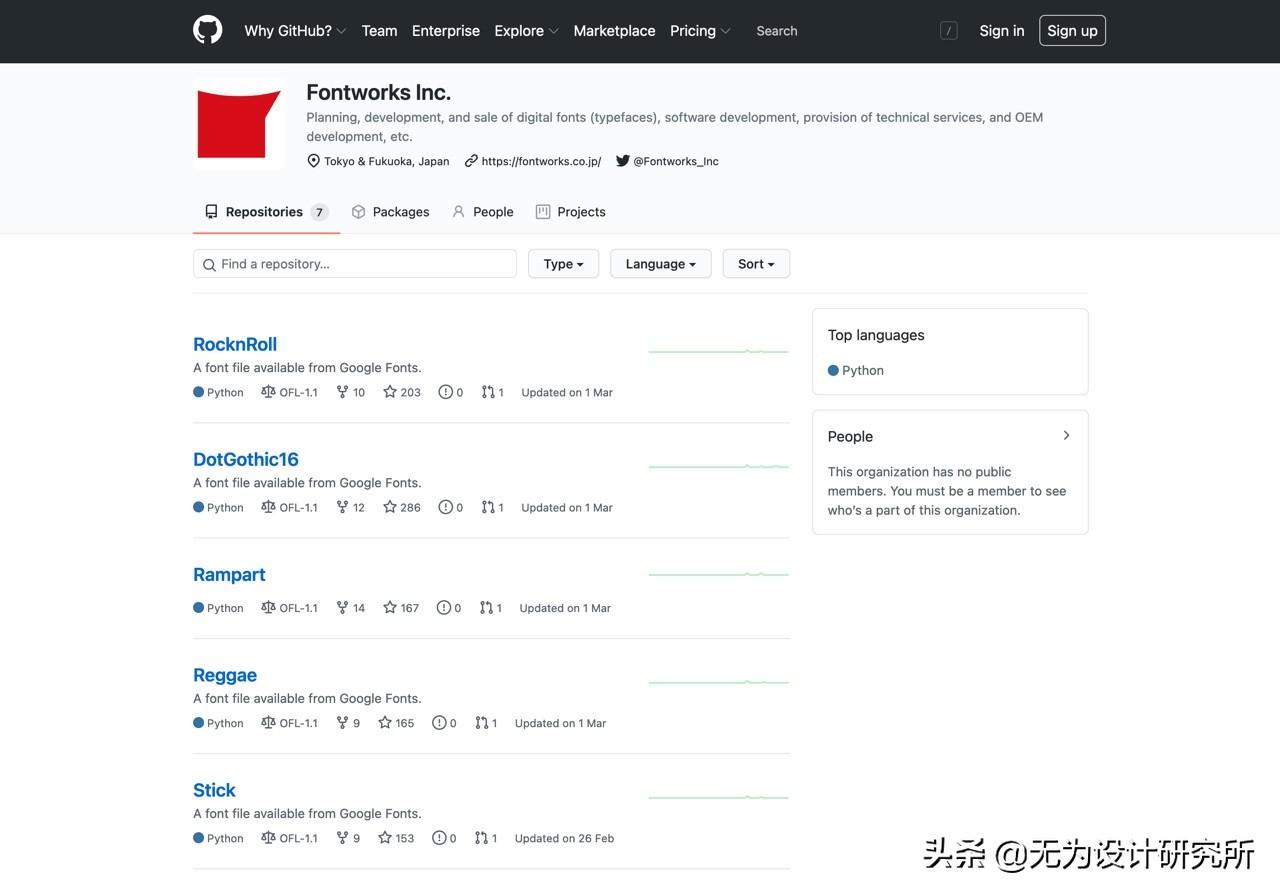Open the Reggae repository
The width and height of the screenshot is (1280, 896).
coord(225,675)
